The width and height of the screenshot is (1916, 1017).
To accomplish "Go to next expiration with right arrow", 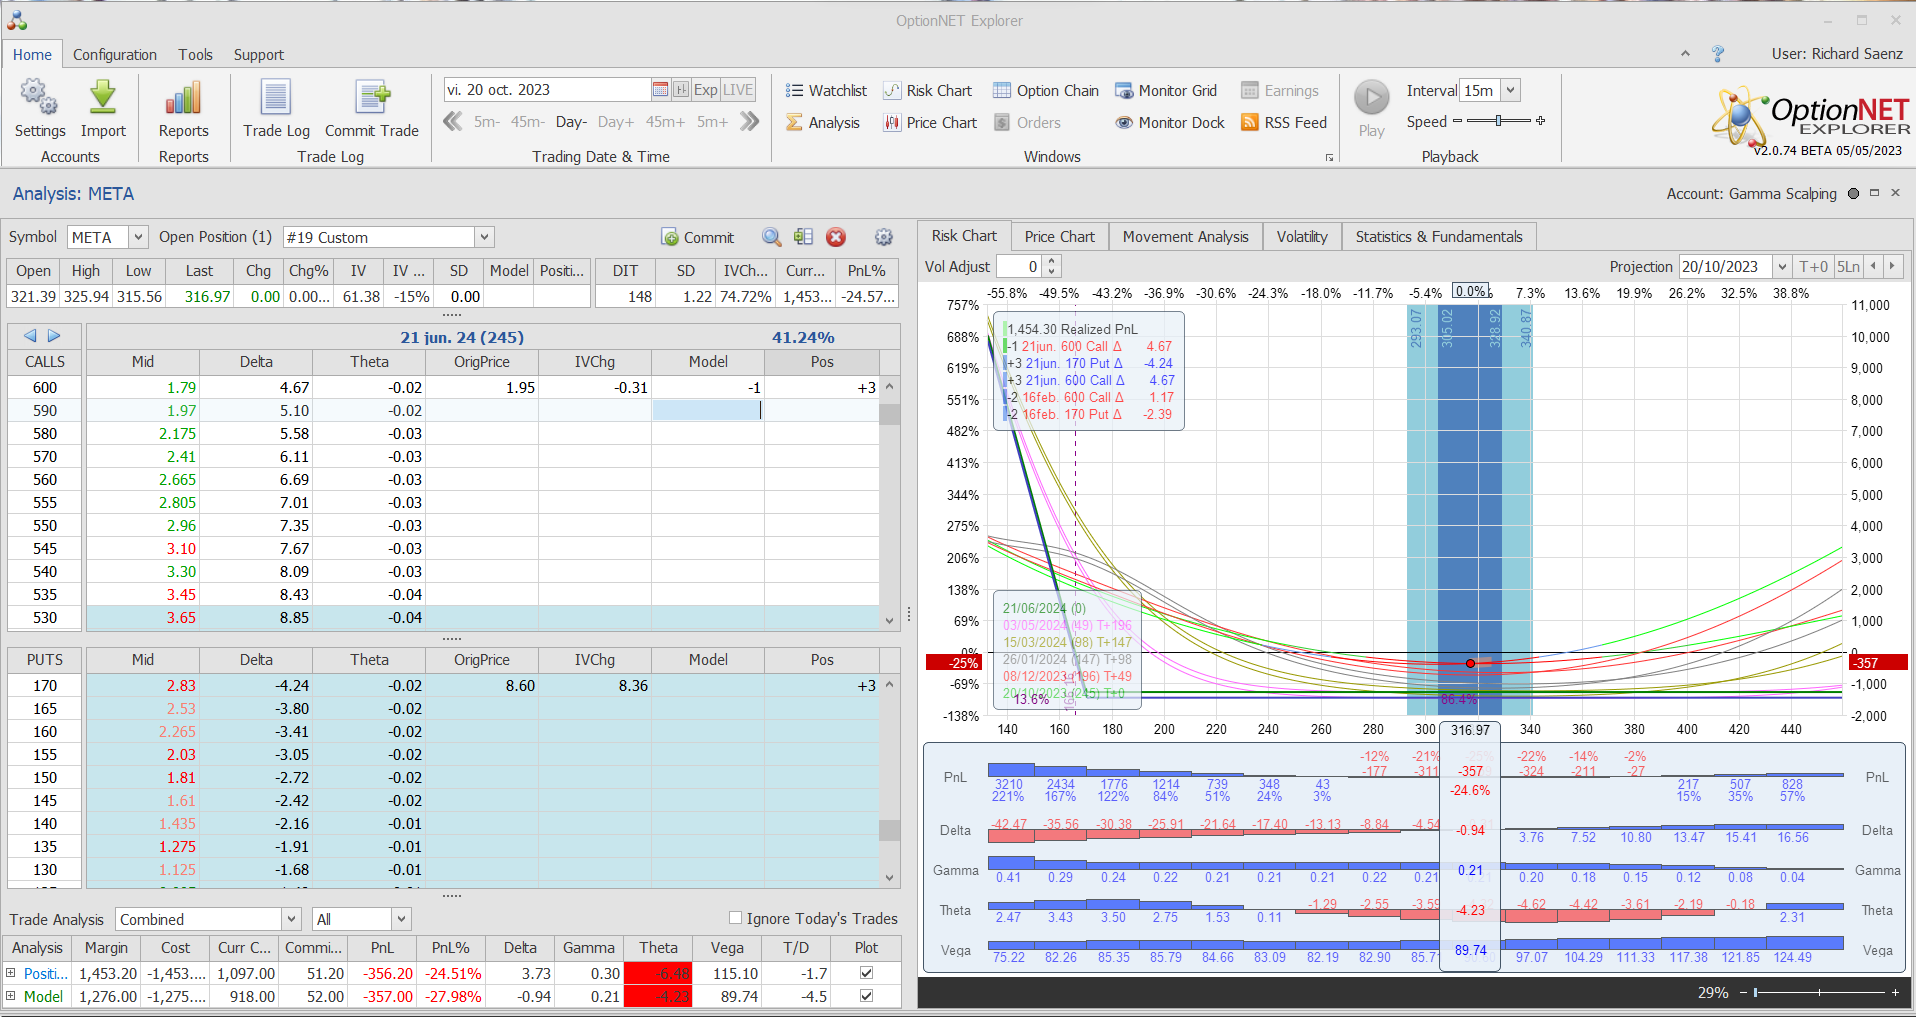I will click(x=54, y=336).
